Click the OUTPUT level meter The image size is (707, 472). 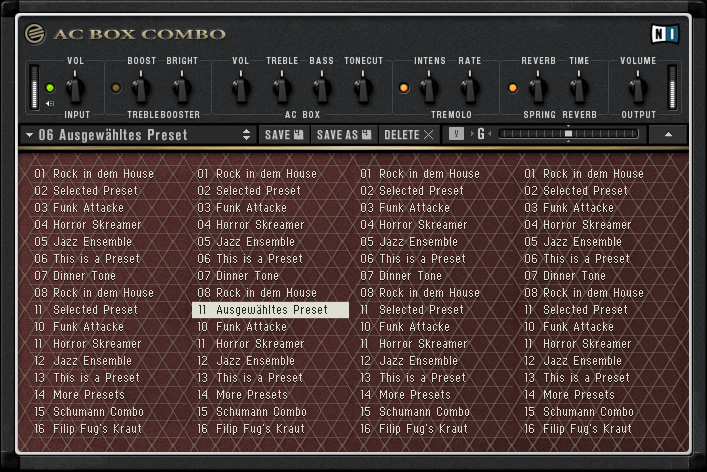click(672, 87)
